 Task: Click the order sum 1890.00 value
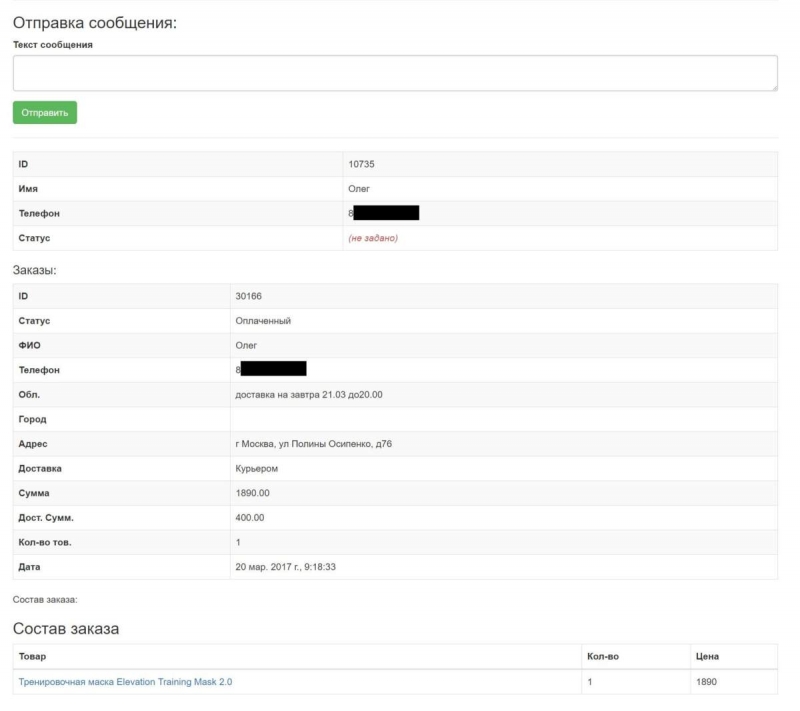click(x=253, y=494)
